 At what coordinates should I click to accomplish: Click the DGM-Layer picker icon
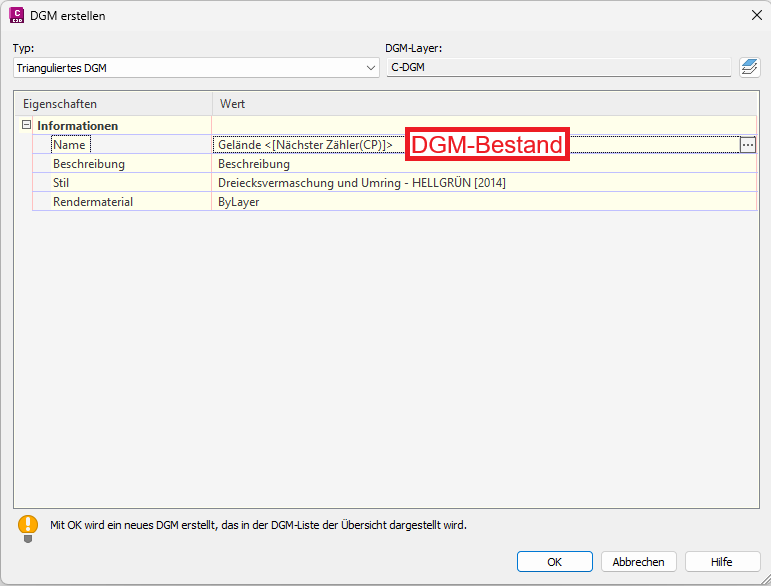click(749, 67)
